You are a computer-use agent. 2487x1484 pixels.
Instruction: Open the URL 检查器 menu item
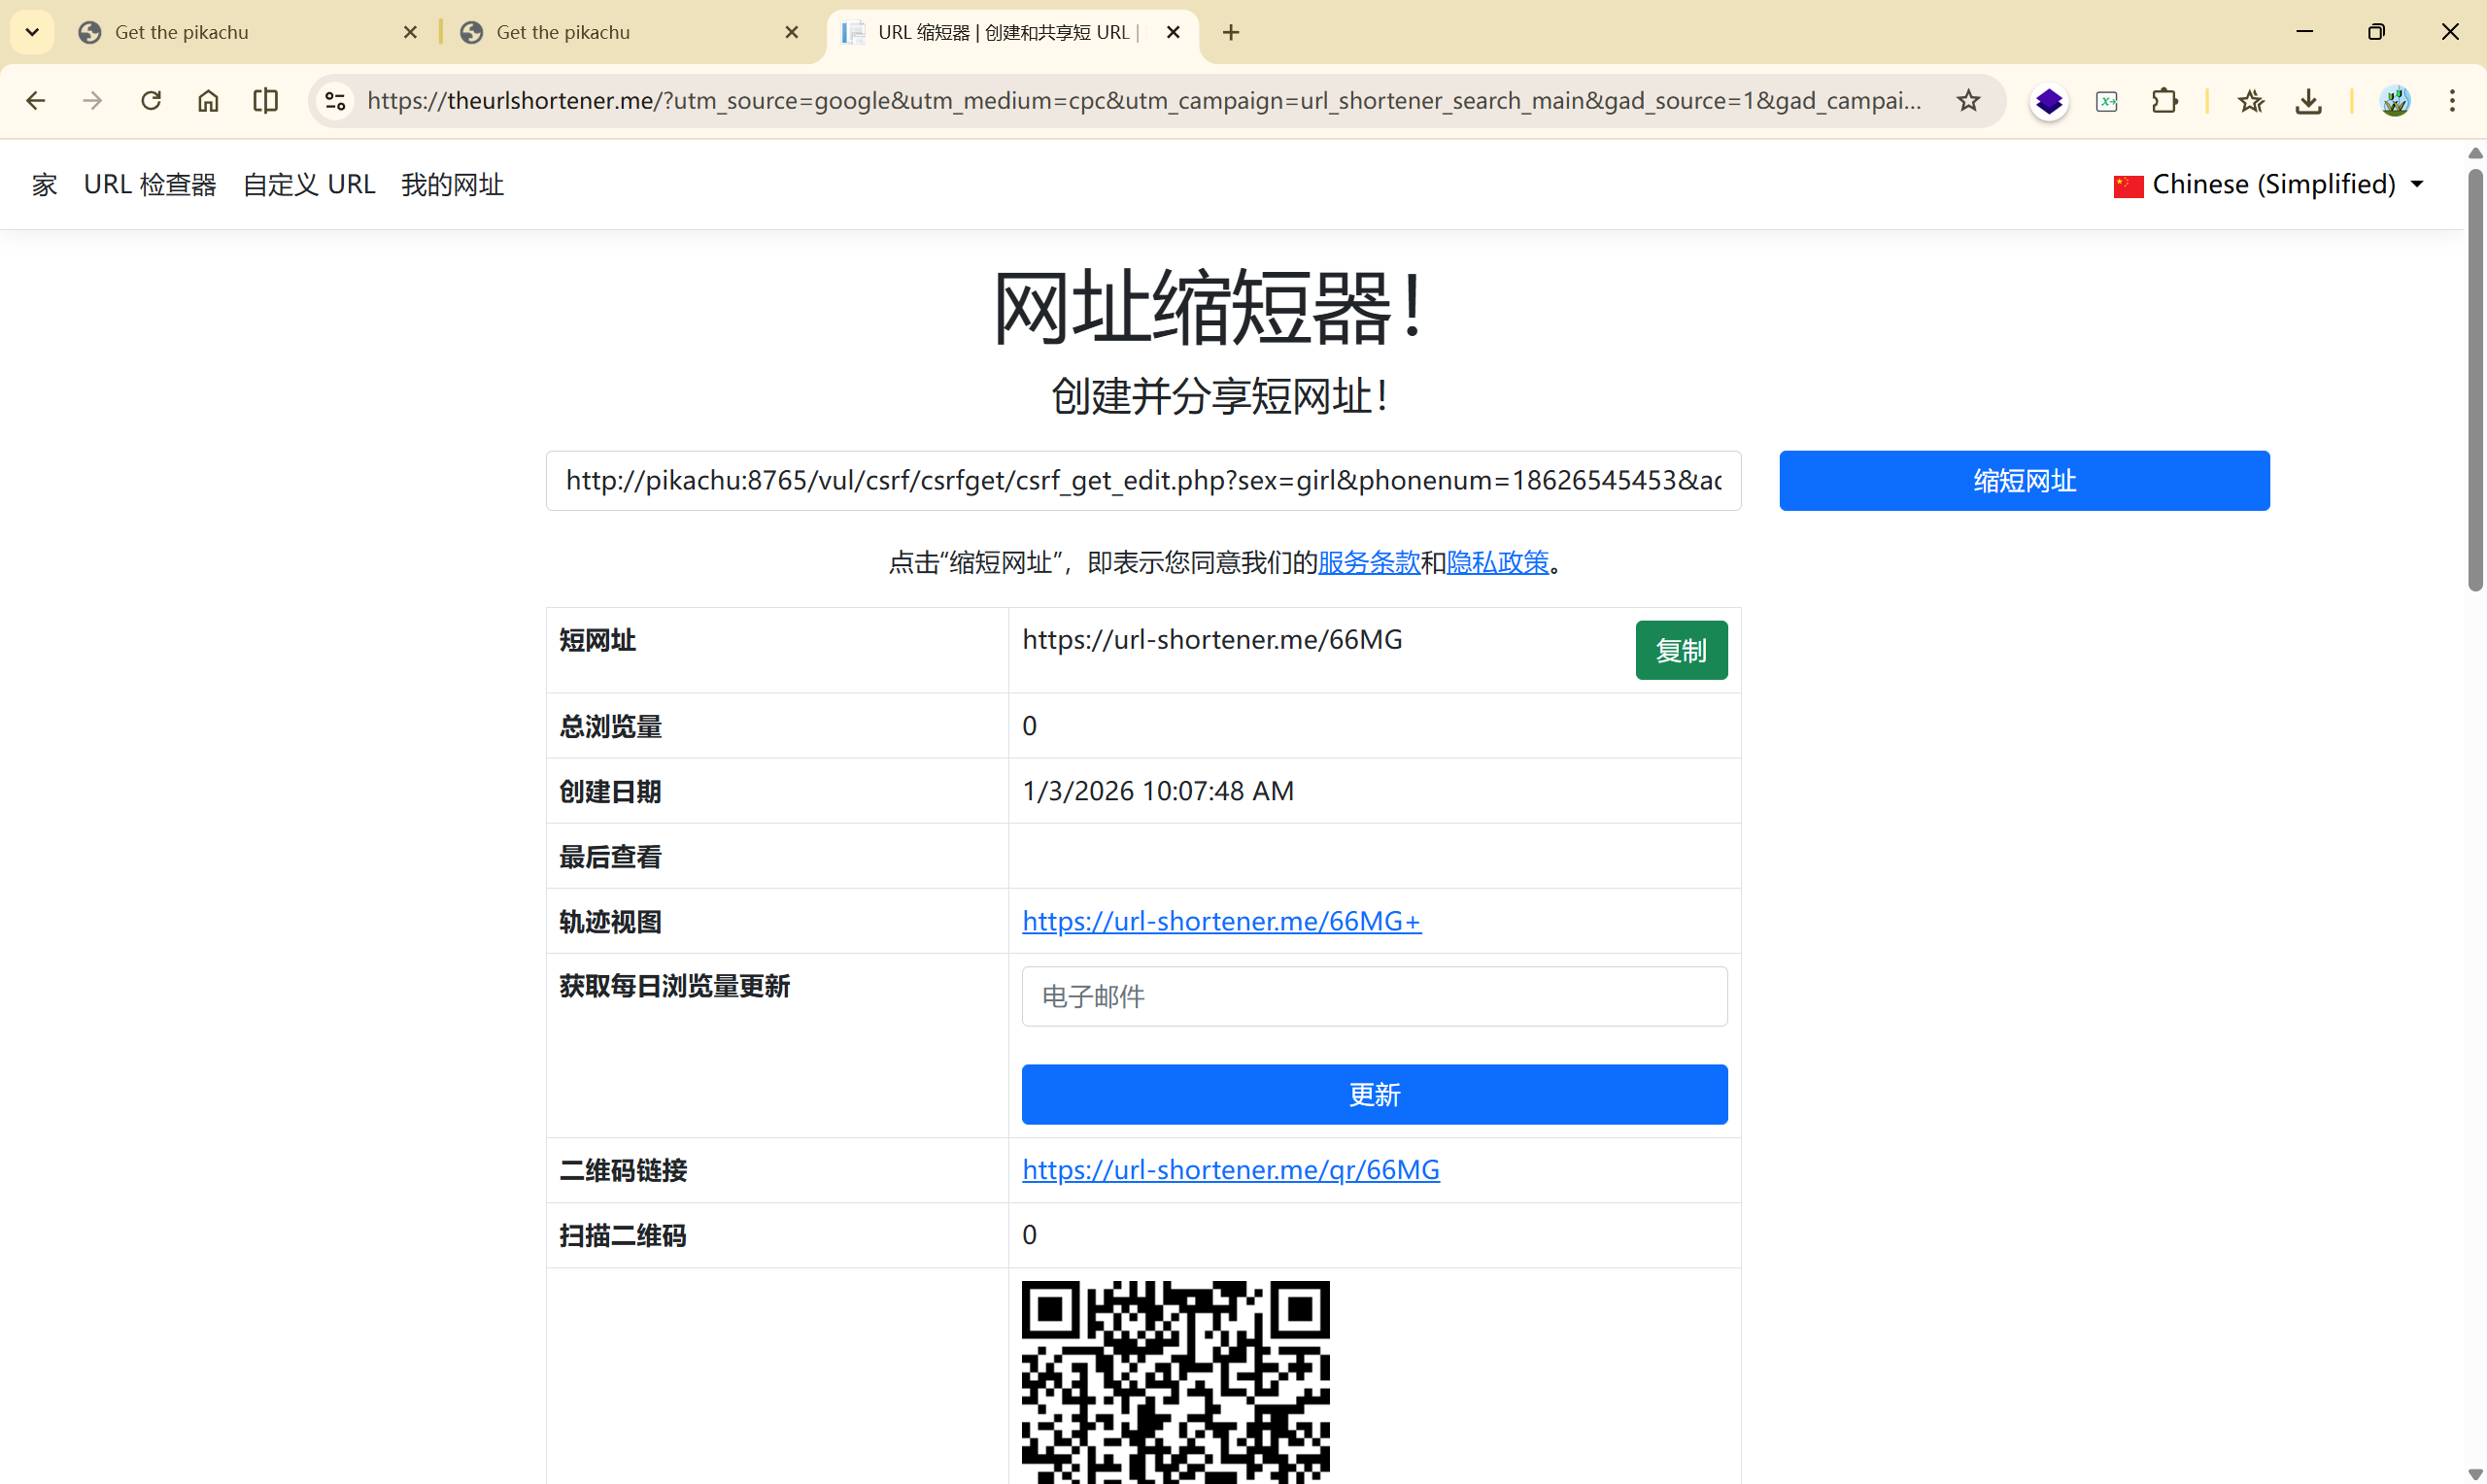[150, 184]
